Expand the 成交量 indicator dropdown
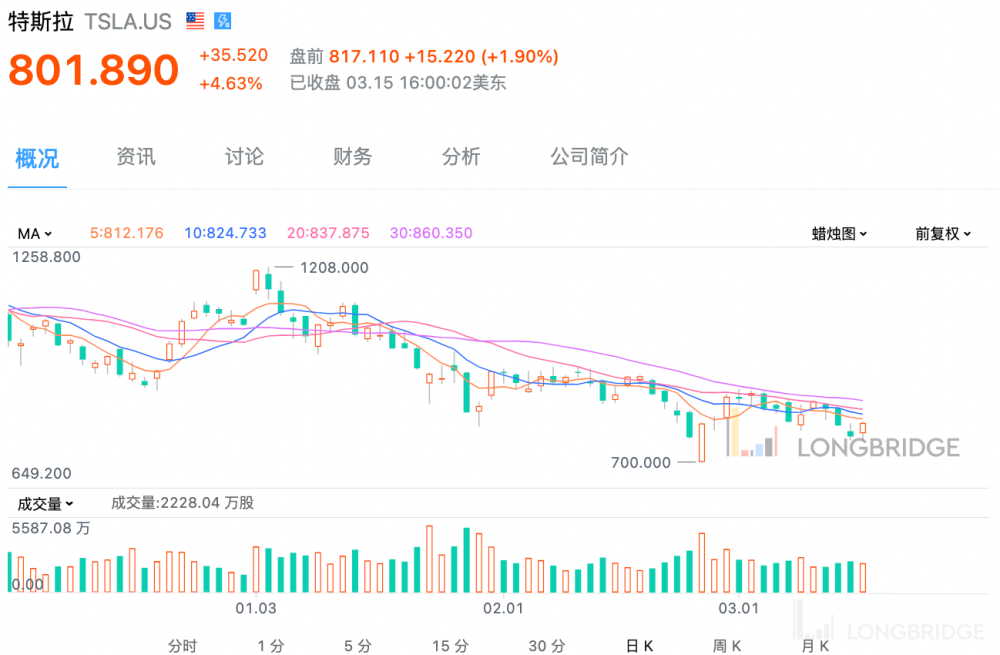This screenshot has width=1000, height=655. coord(45,504)
